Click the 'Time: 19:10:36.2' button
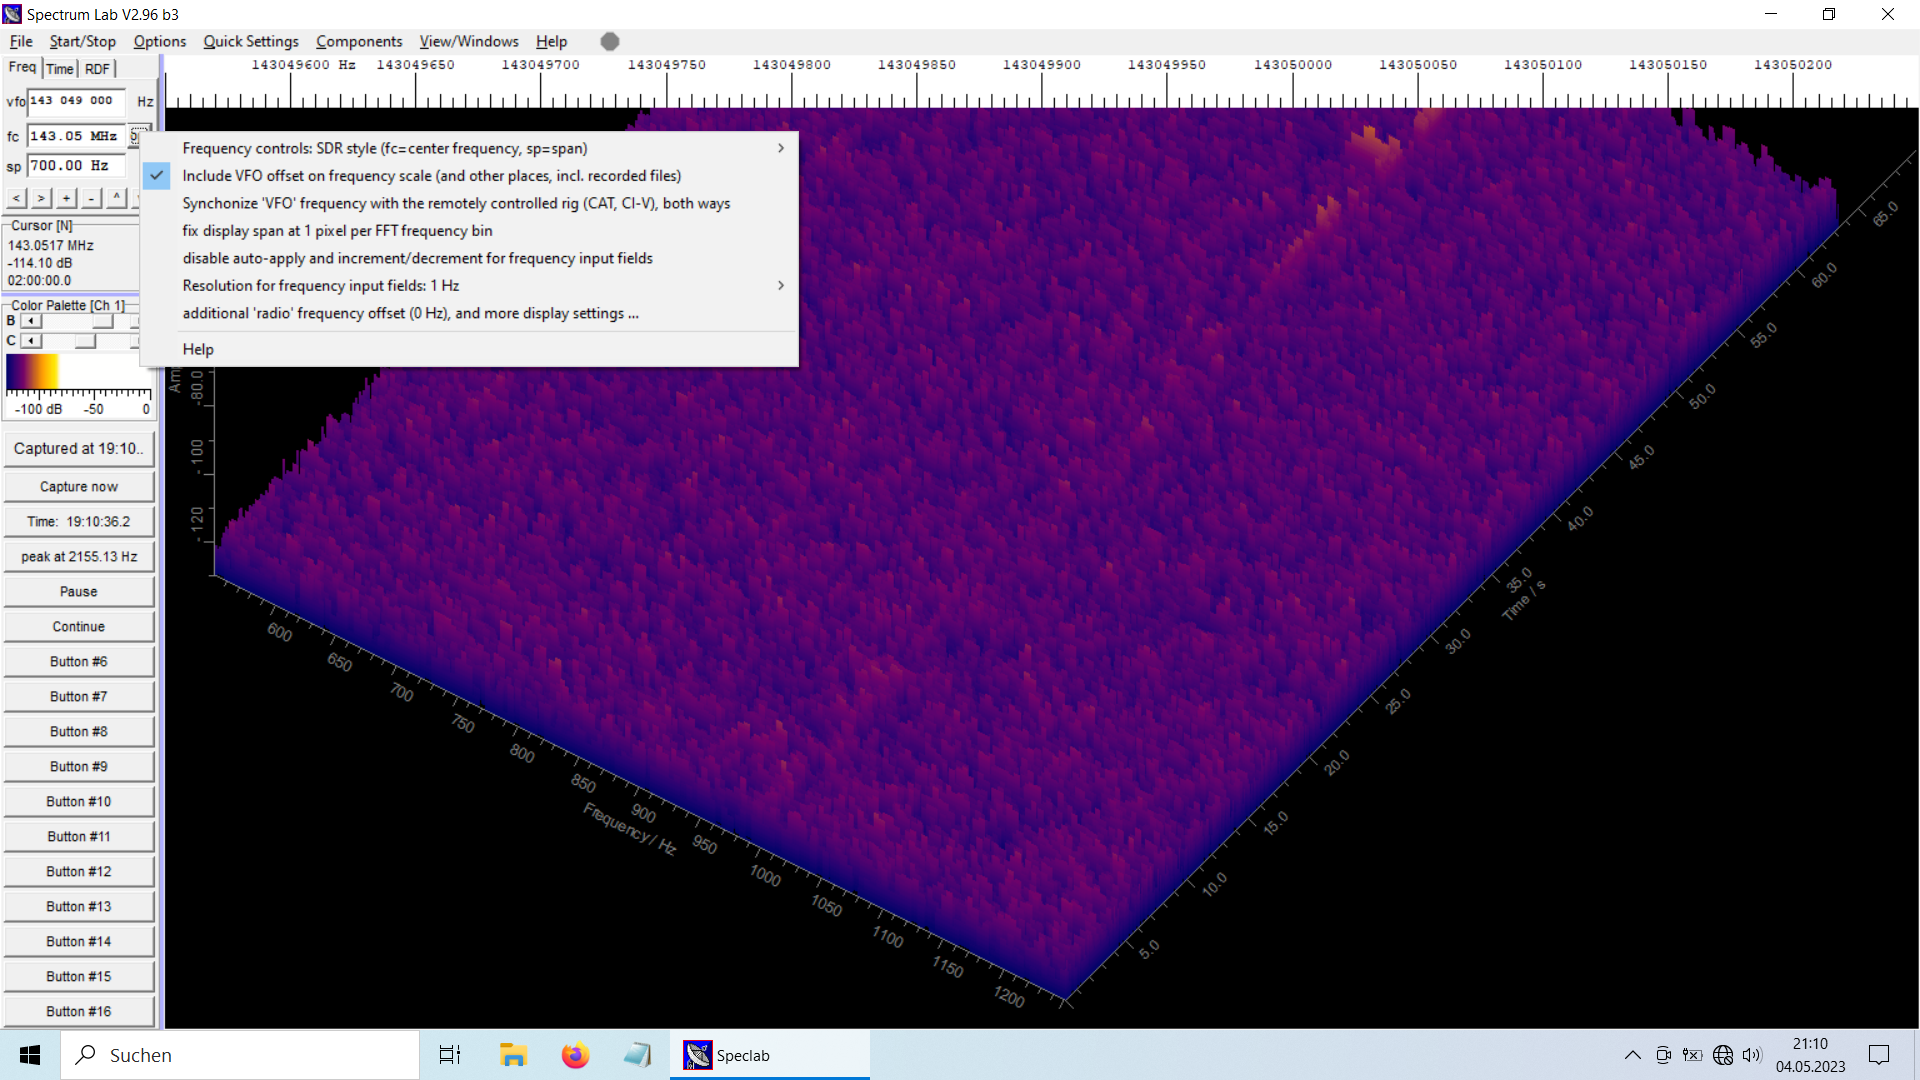This screenshot has height=1080, width=1920. pos(79,522)
